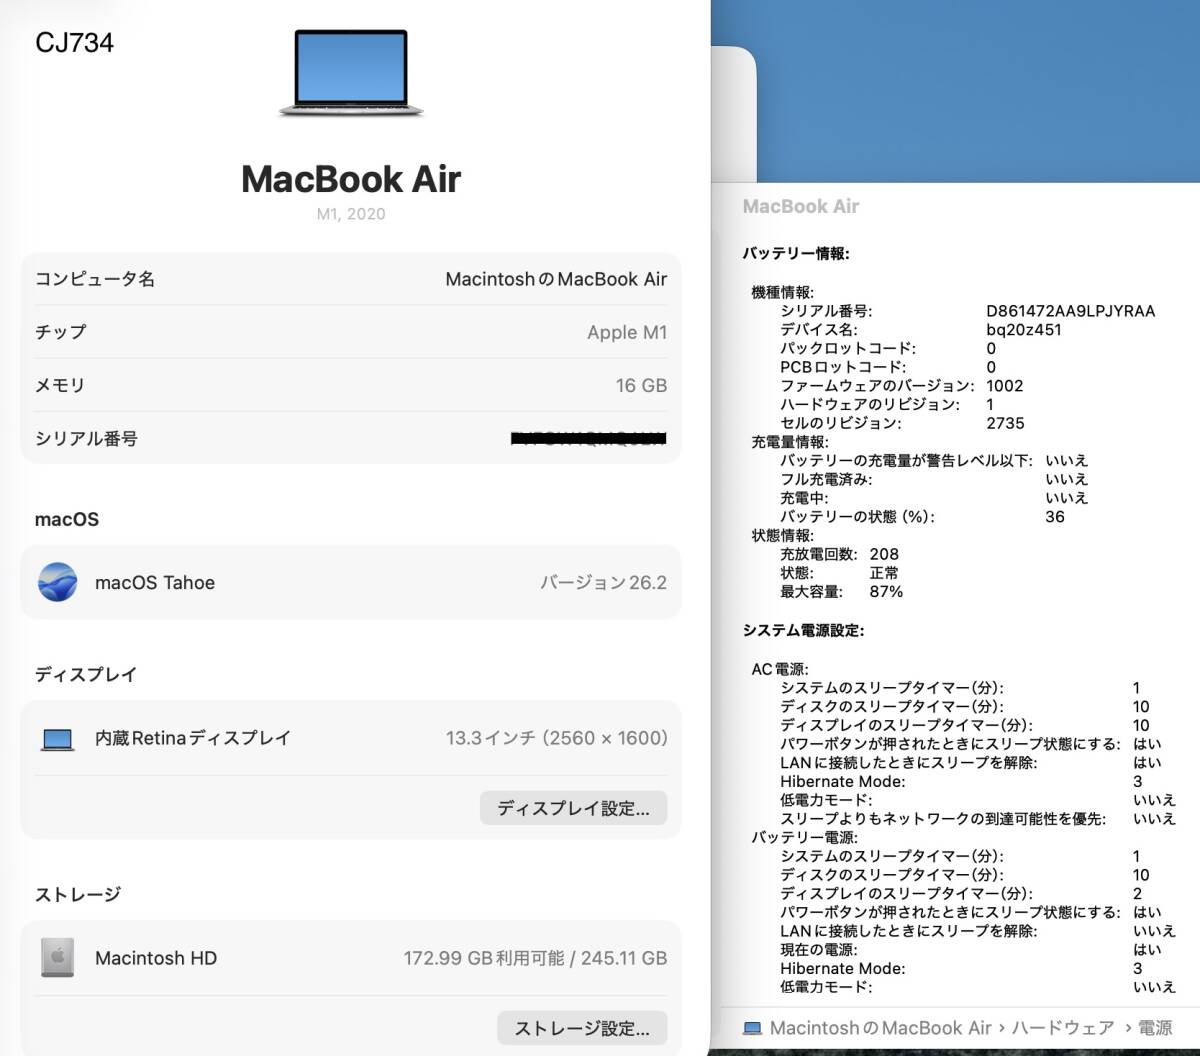Select Macintosh の MacBook Air in path bar

[x=880, y=1028]
